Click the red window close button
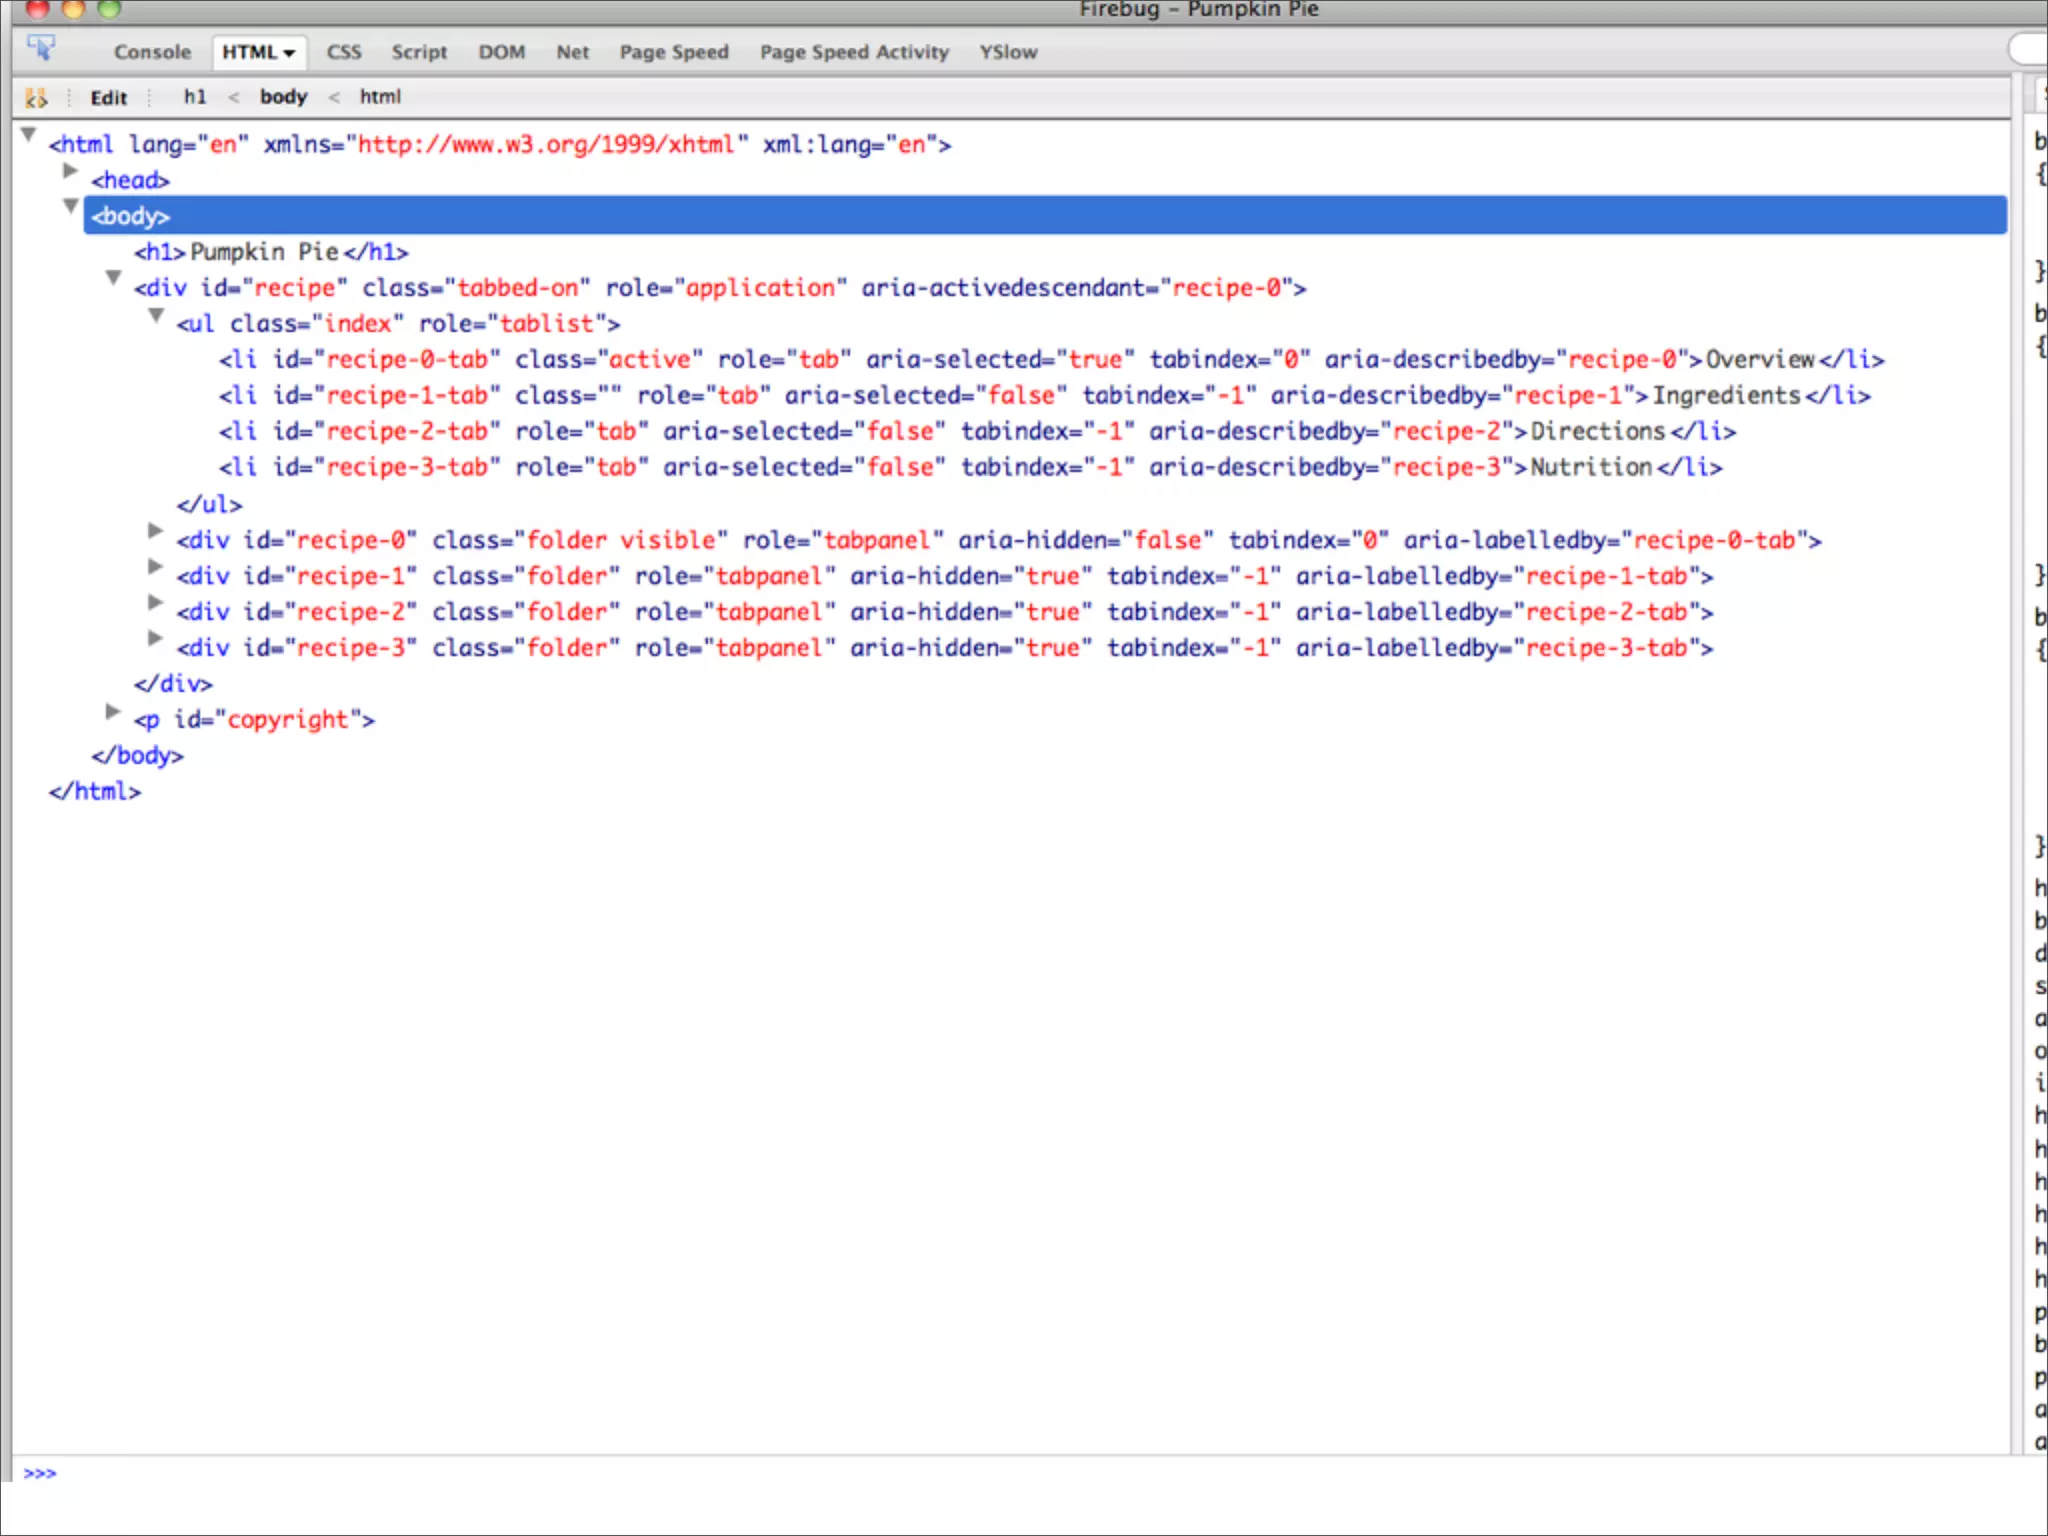 (38, 9)
